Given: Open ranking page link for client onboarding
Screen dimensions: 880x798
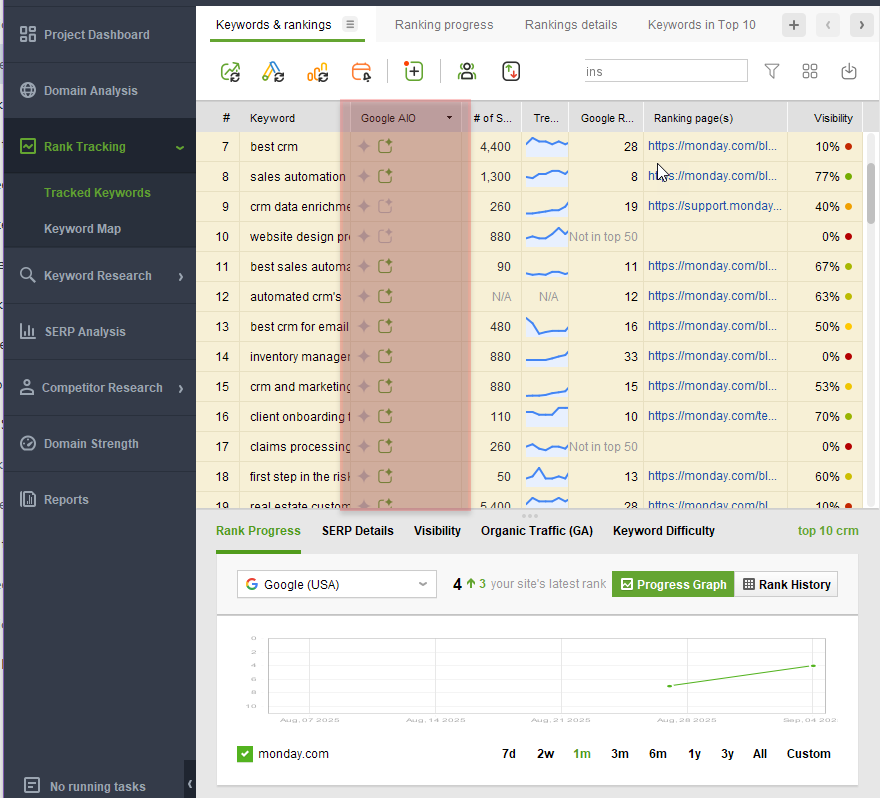Looking at the screenshot, I should coord(712,416).
